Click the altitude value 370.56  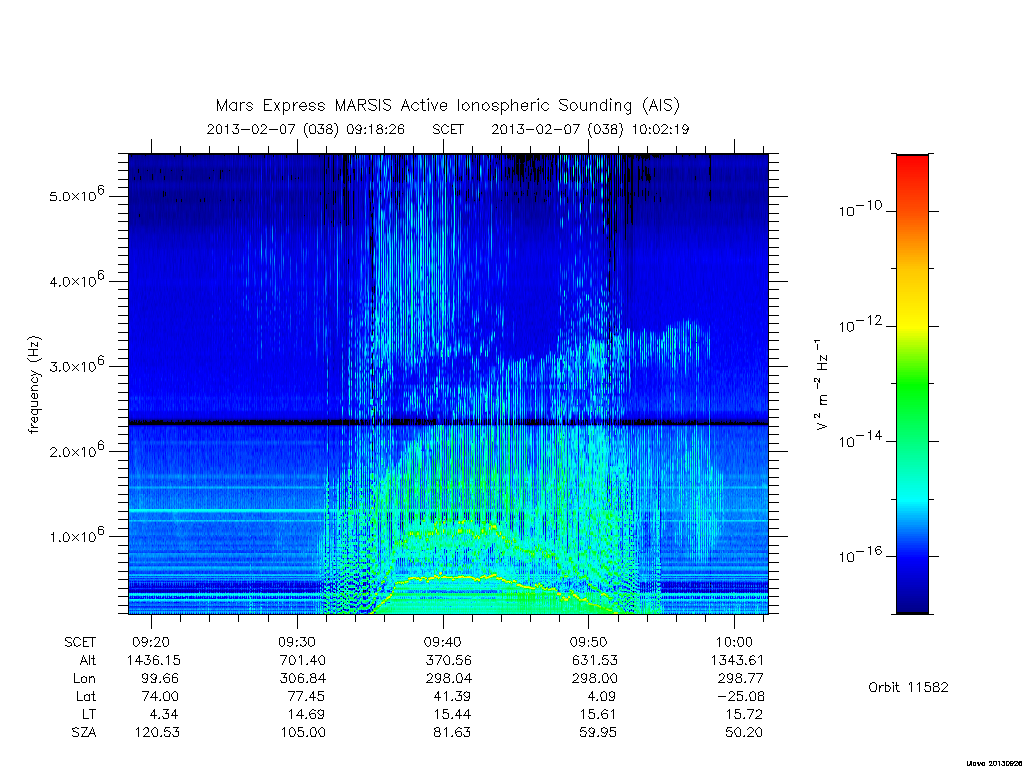(447, 660)
